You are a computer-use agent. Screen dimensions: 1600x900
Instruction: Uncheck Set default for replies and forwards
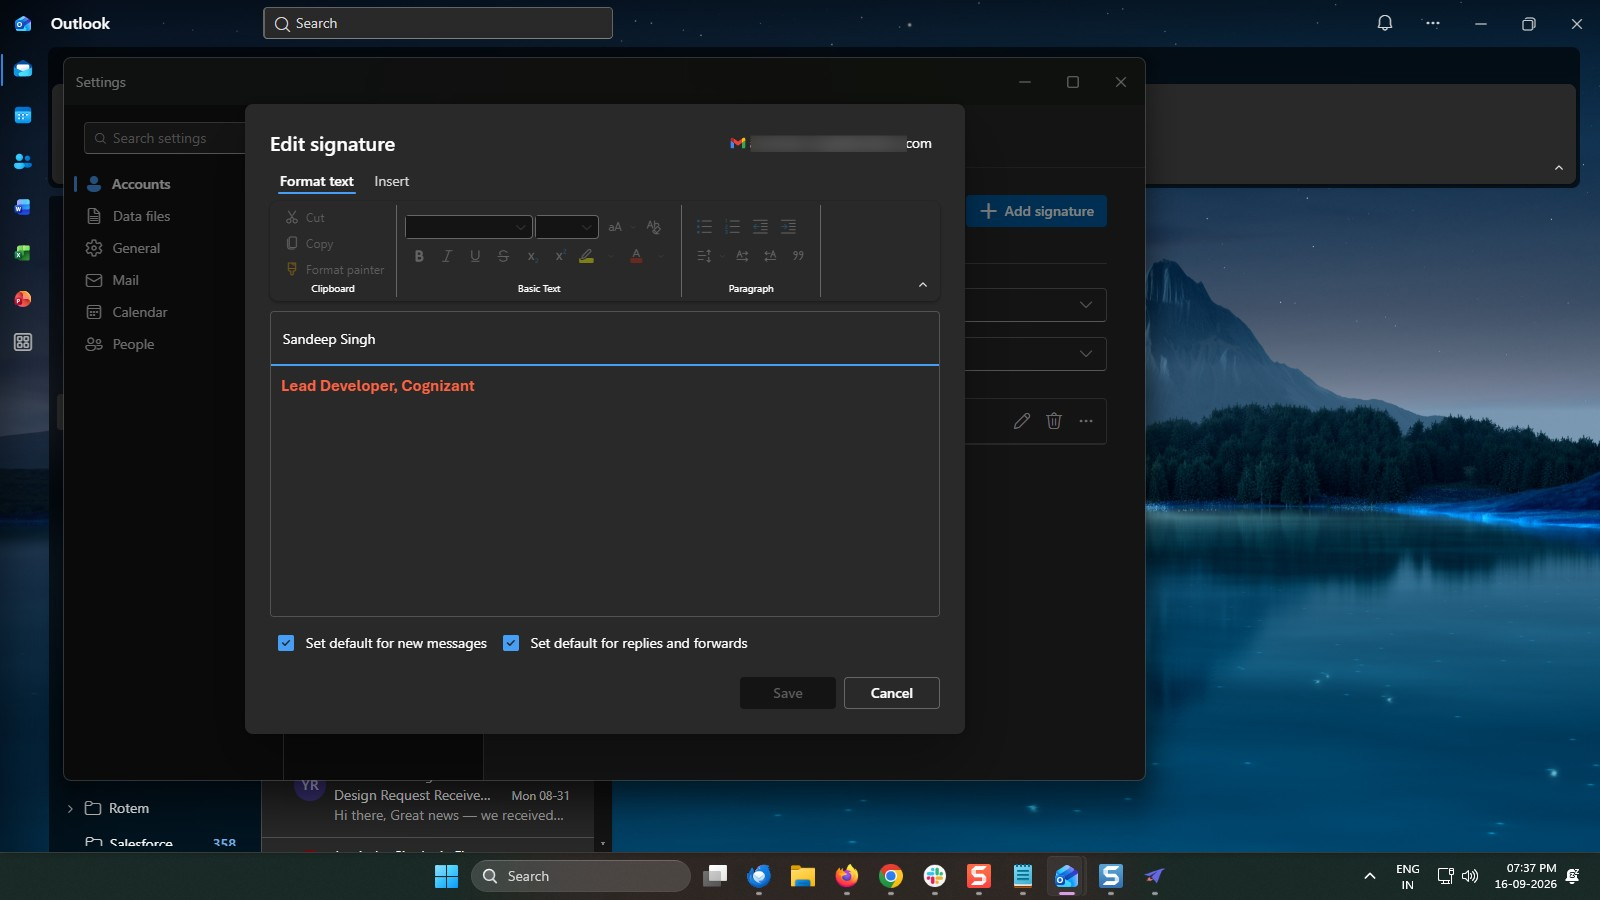click(x=511, y=643)
